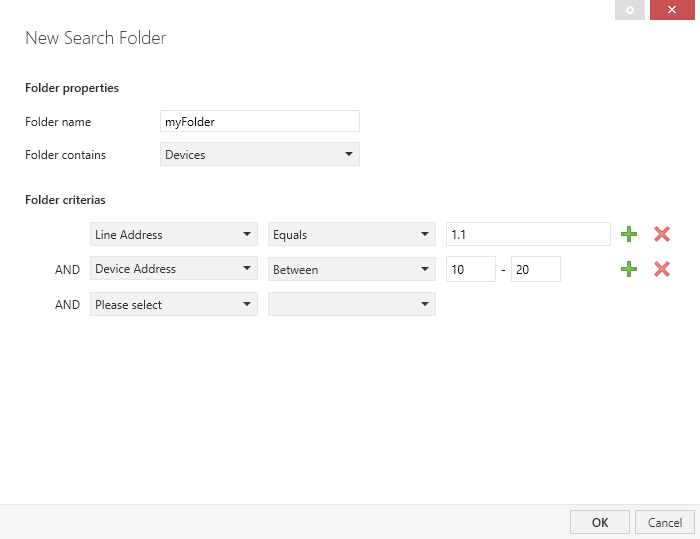Add a criterion after the Device Address row
The image size is (700, 539).
[x=629, y=269]
